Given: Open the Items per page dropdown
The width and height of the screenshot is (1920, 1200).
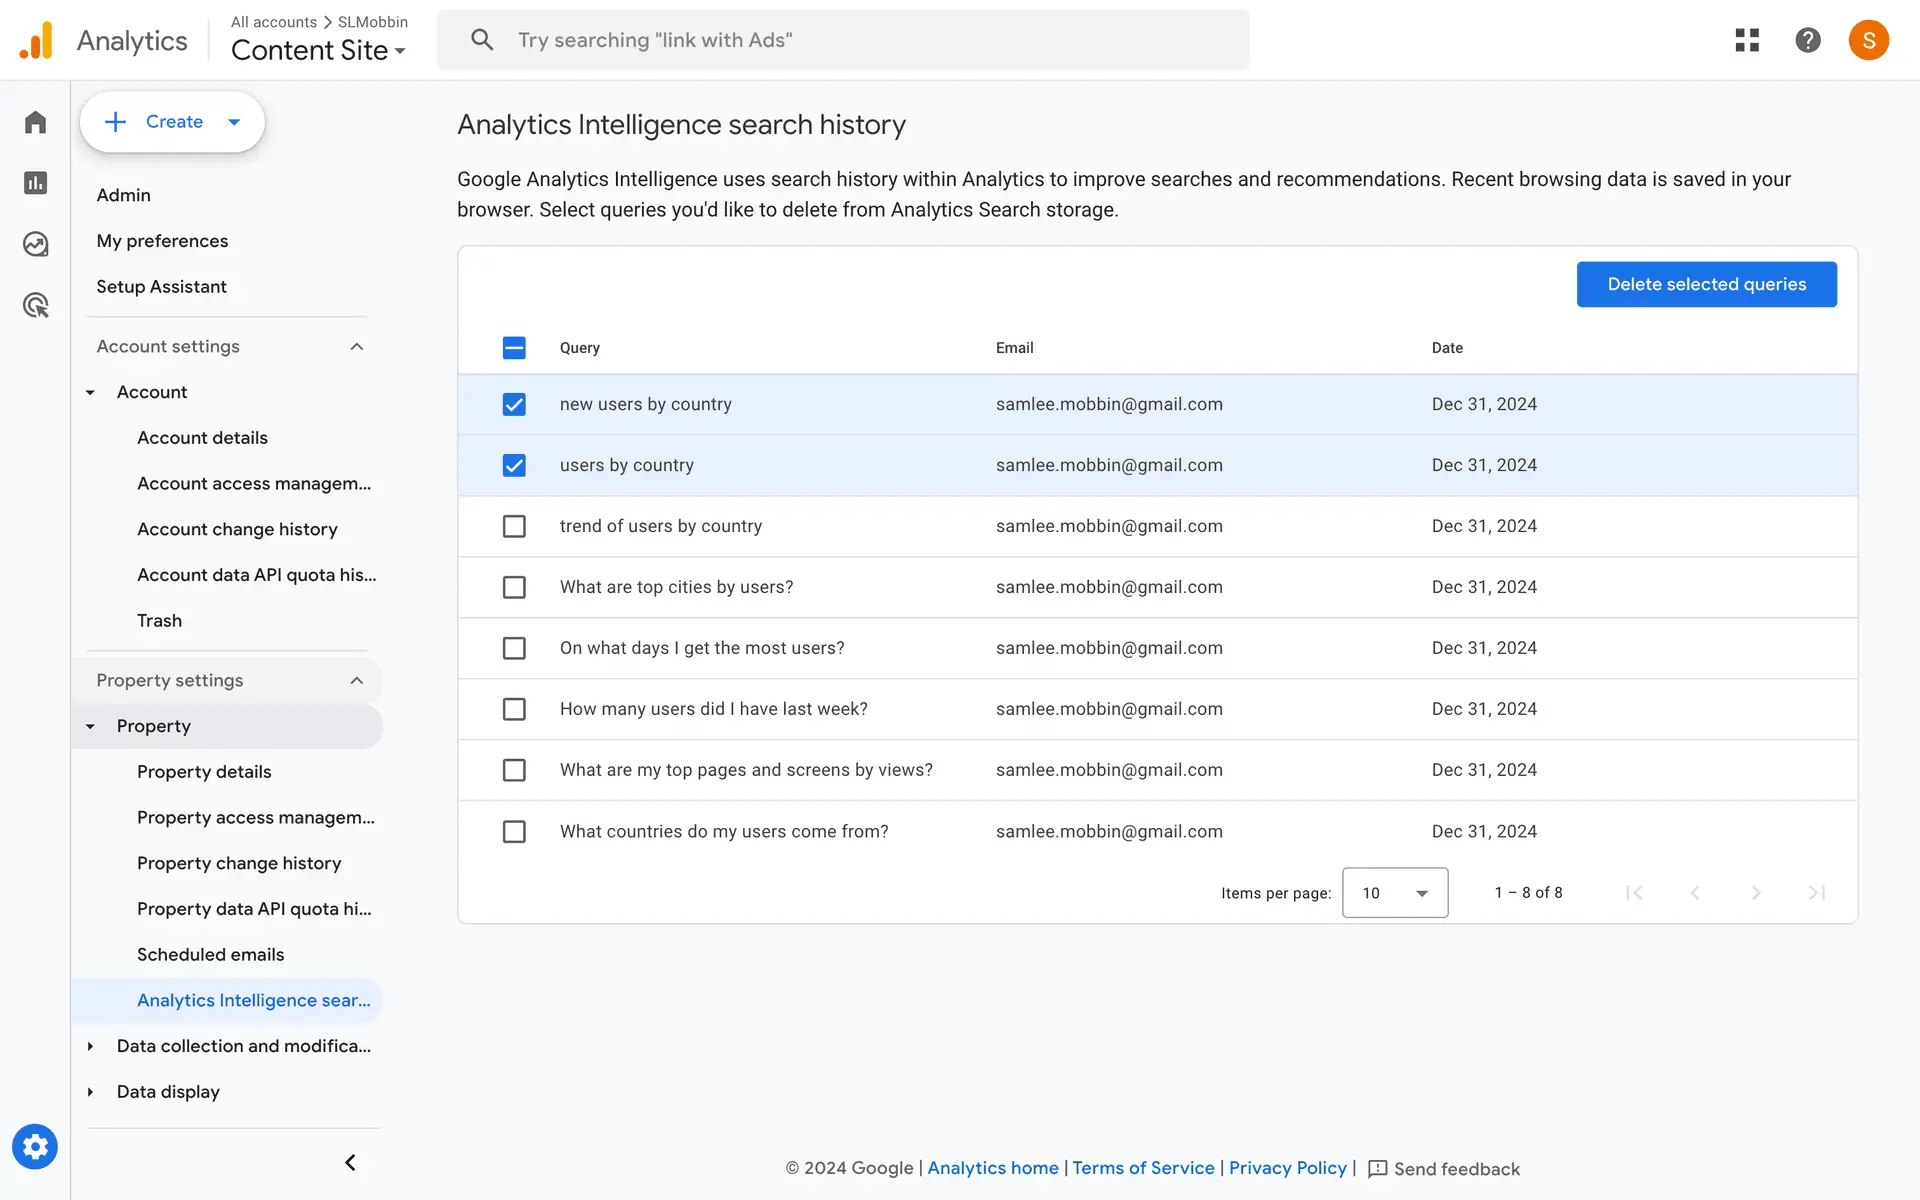Looking at the screenshot, I should point(1395,893).
